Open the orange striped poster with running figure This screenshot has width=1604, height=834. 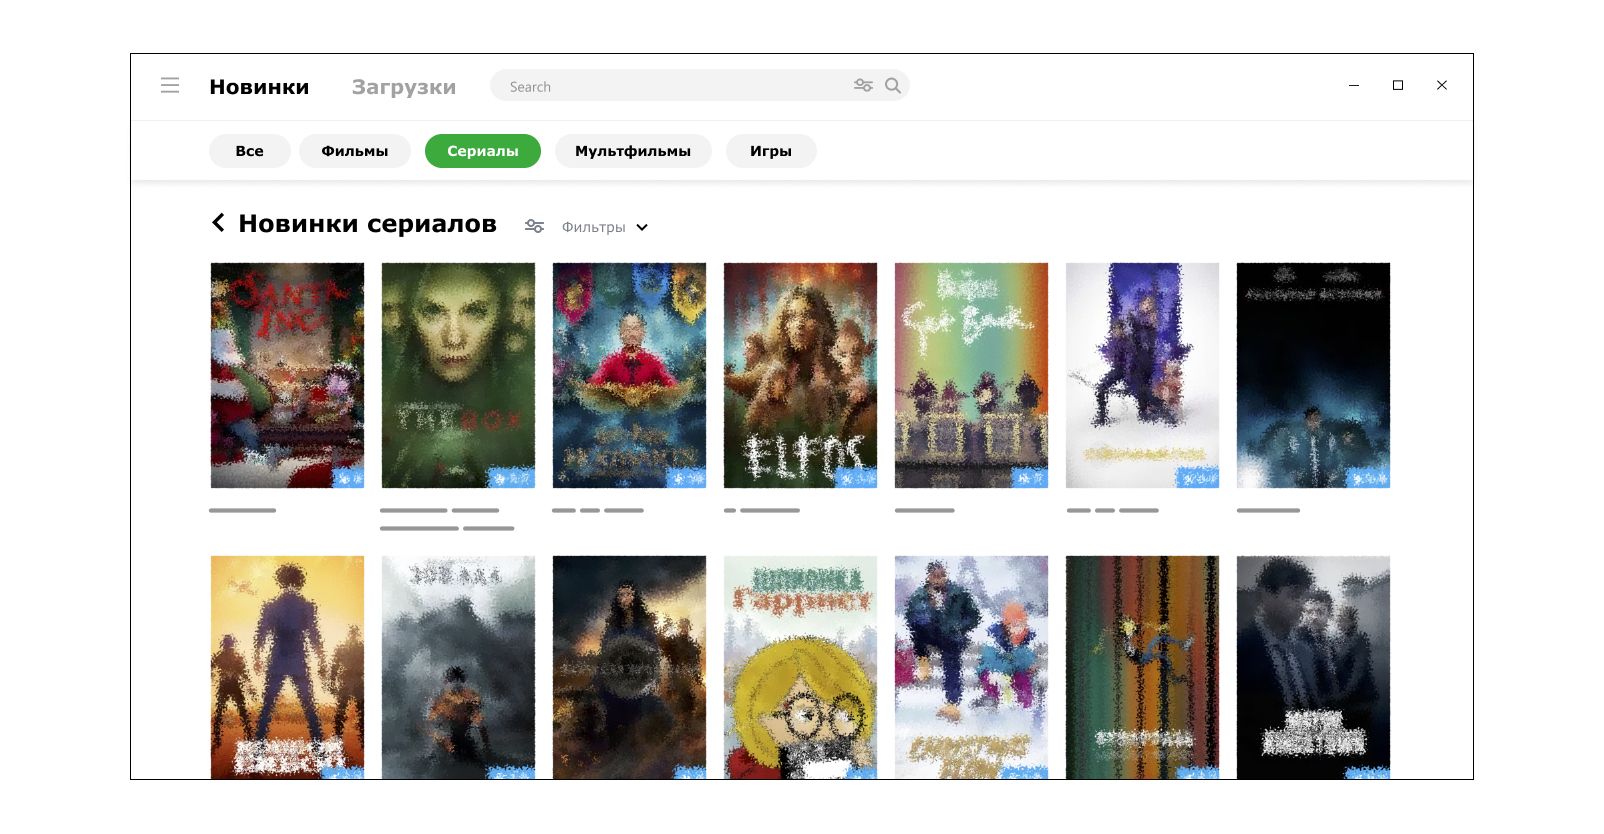click(x=1142, y=667)
